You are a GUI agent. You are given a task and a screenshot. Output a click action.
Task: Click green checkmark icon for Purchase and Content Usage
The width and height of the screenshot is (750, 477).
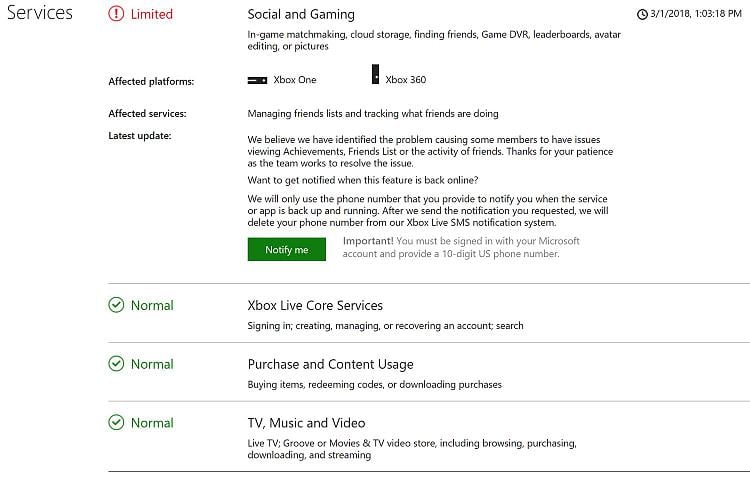point(116,364)
